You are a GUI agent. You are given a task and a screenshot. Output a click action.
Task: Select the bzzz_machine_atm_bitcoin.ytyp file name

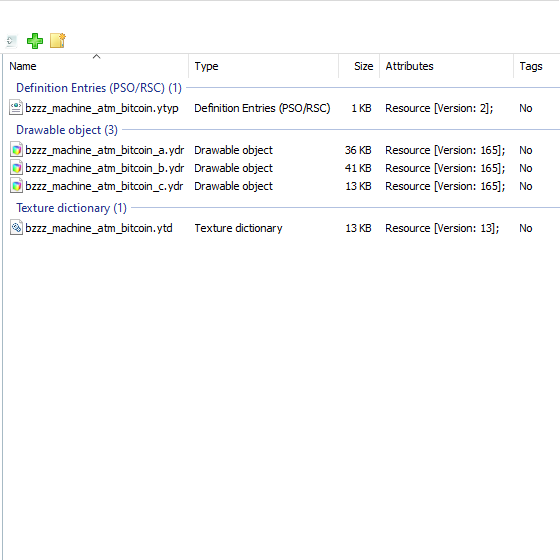[102, 108]
